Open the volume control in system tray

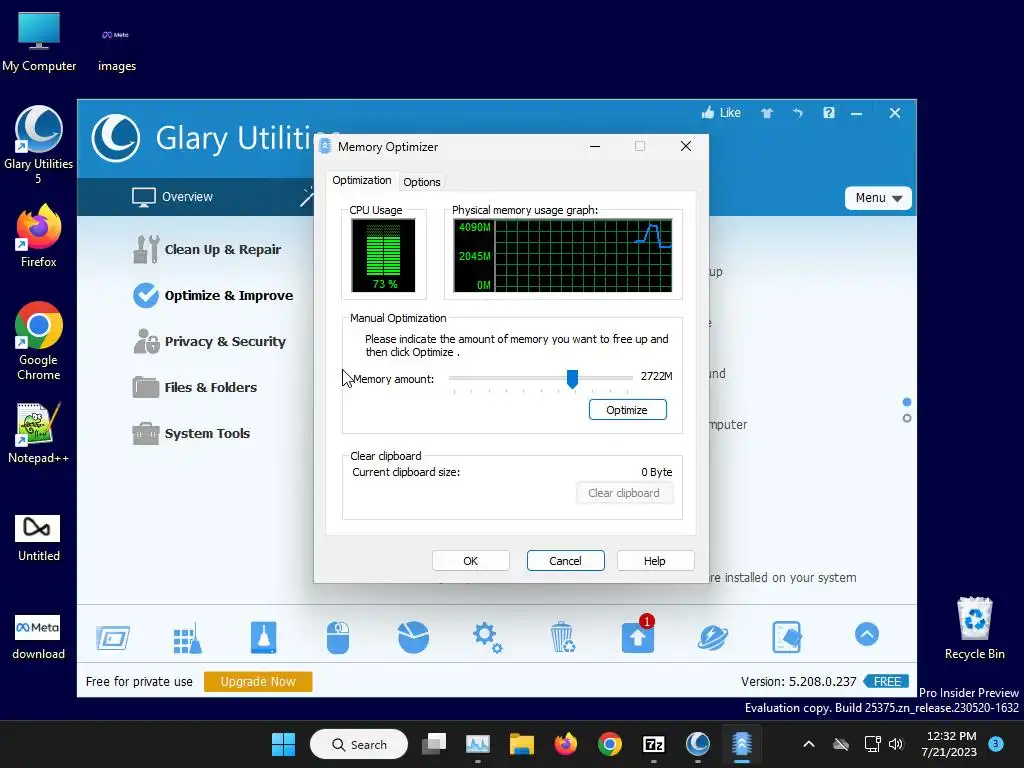coord(895,744)
